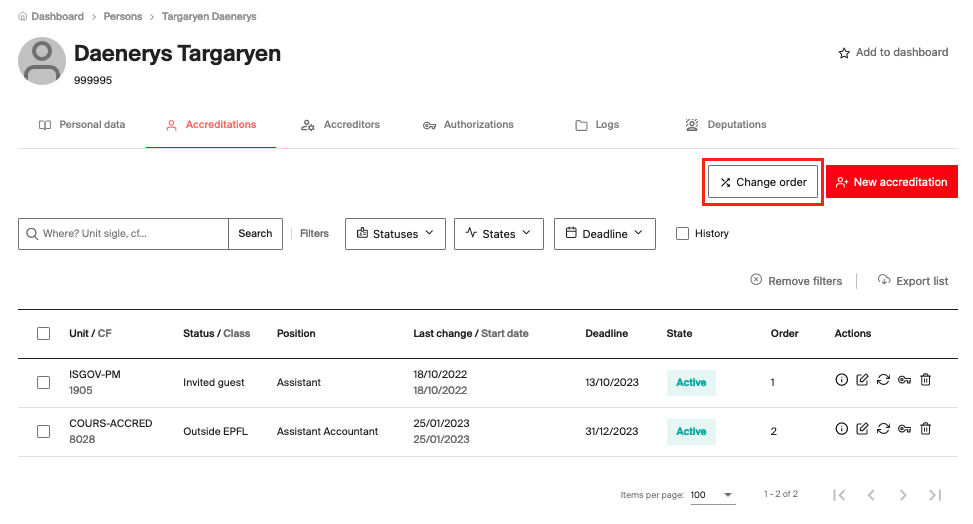Select the ISGOV-PM row checkbox
The image size is (973, 524).
(x=44, y=382)
